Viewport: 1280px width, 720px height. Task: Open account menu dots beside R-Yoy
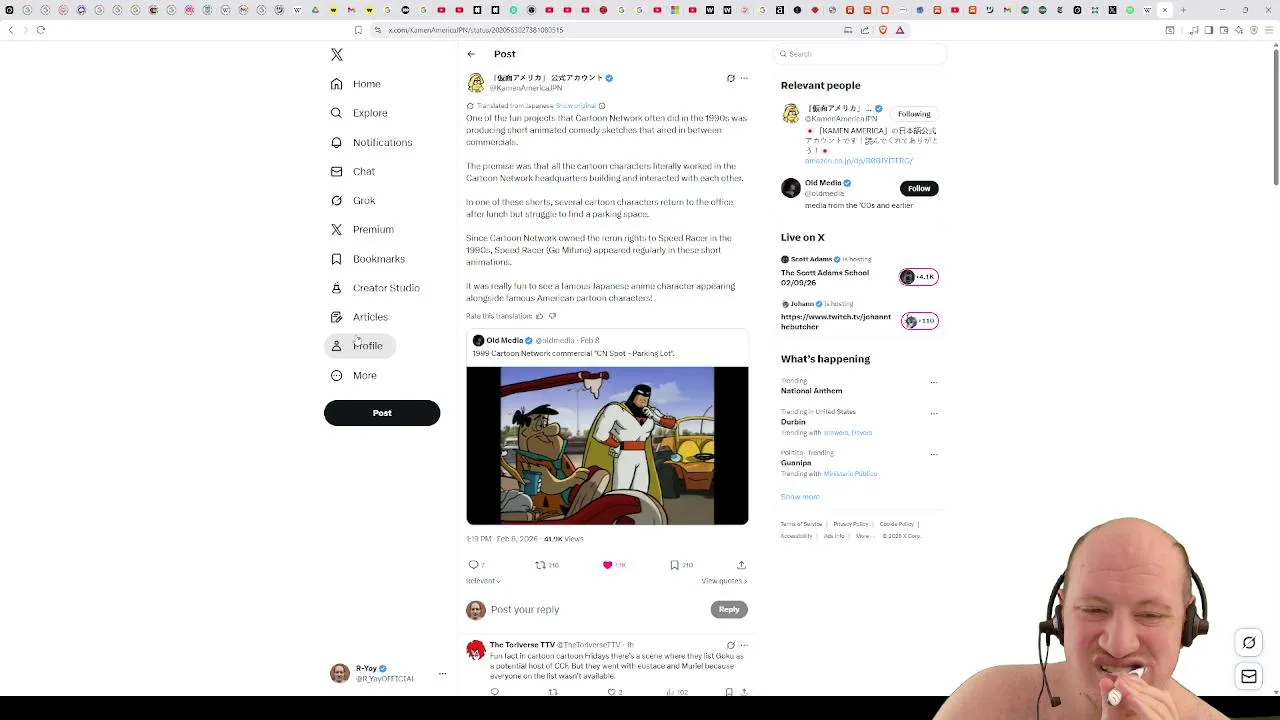(x=442, y=674)
